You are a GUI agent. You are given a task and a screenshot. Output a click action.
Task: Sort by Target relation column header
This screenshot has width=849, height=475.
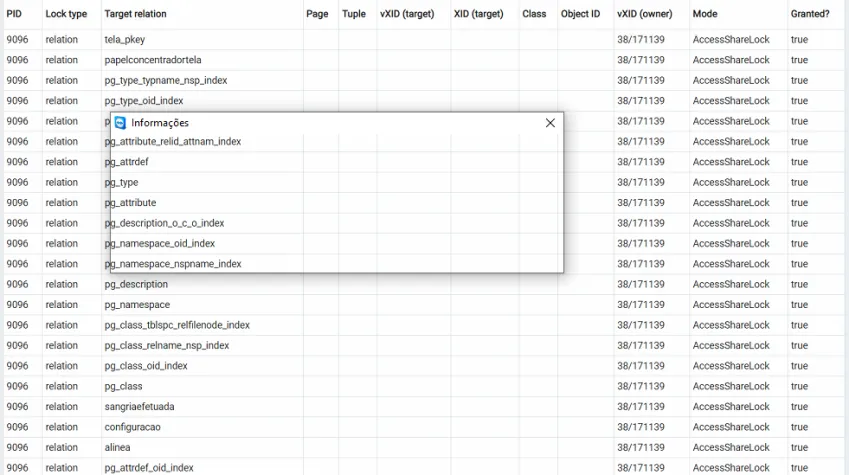tap(135, 14)
